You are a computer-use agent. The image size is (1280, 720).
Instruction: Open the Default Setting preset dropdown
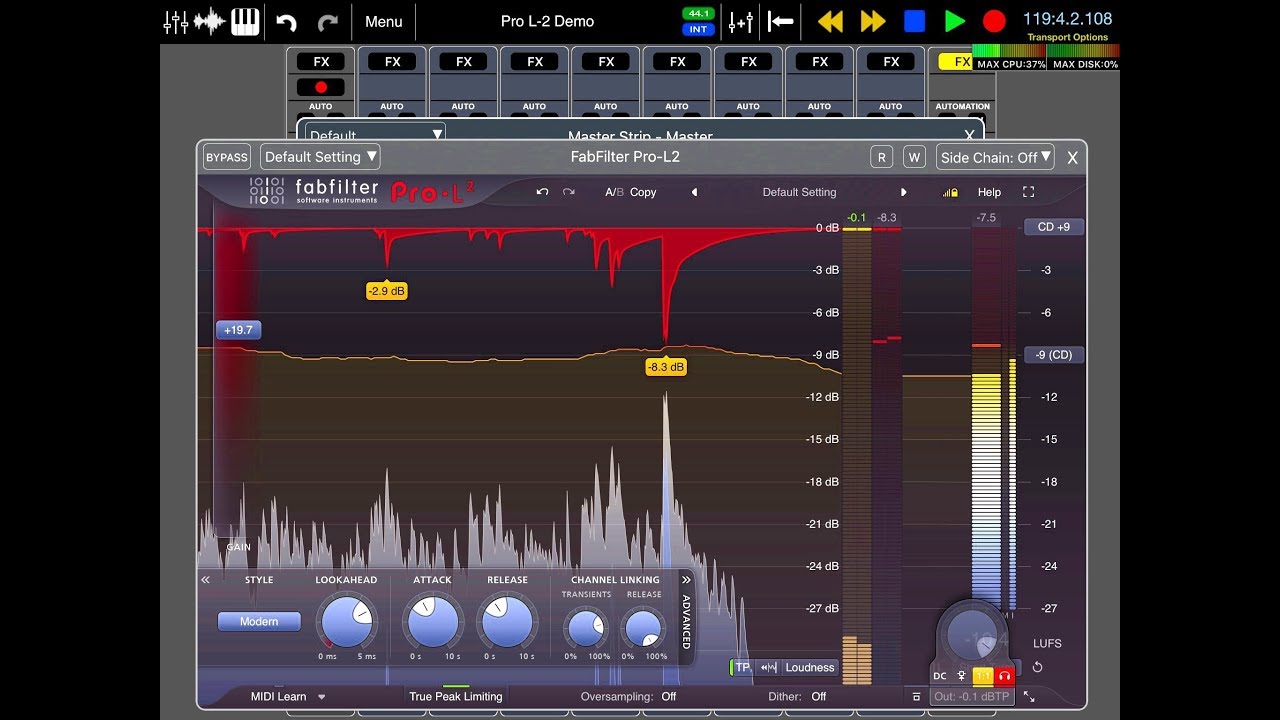click(x=320, y=157)
